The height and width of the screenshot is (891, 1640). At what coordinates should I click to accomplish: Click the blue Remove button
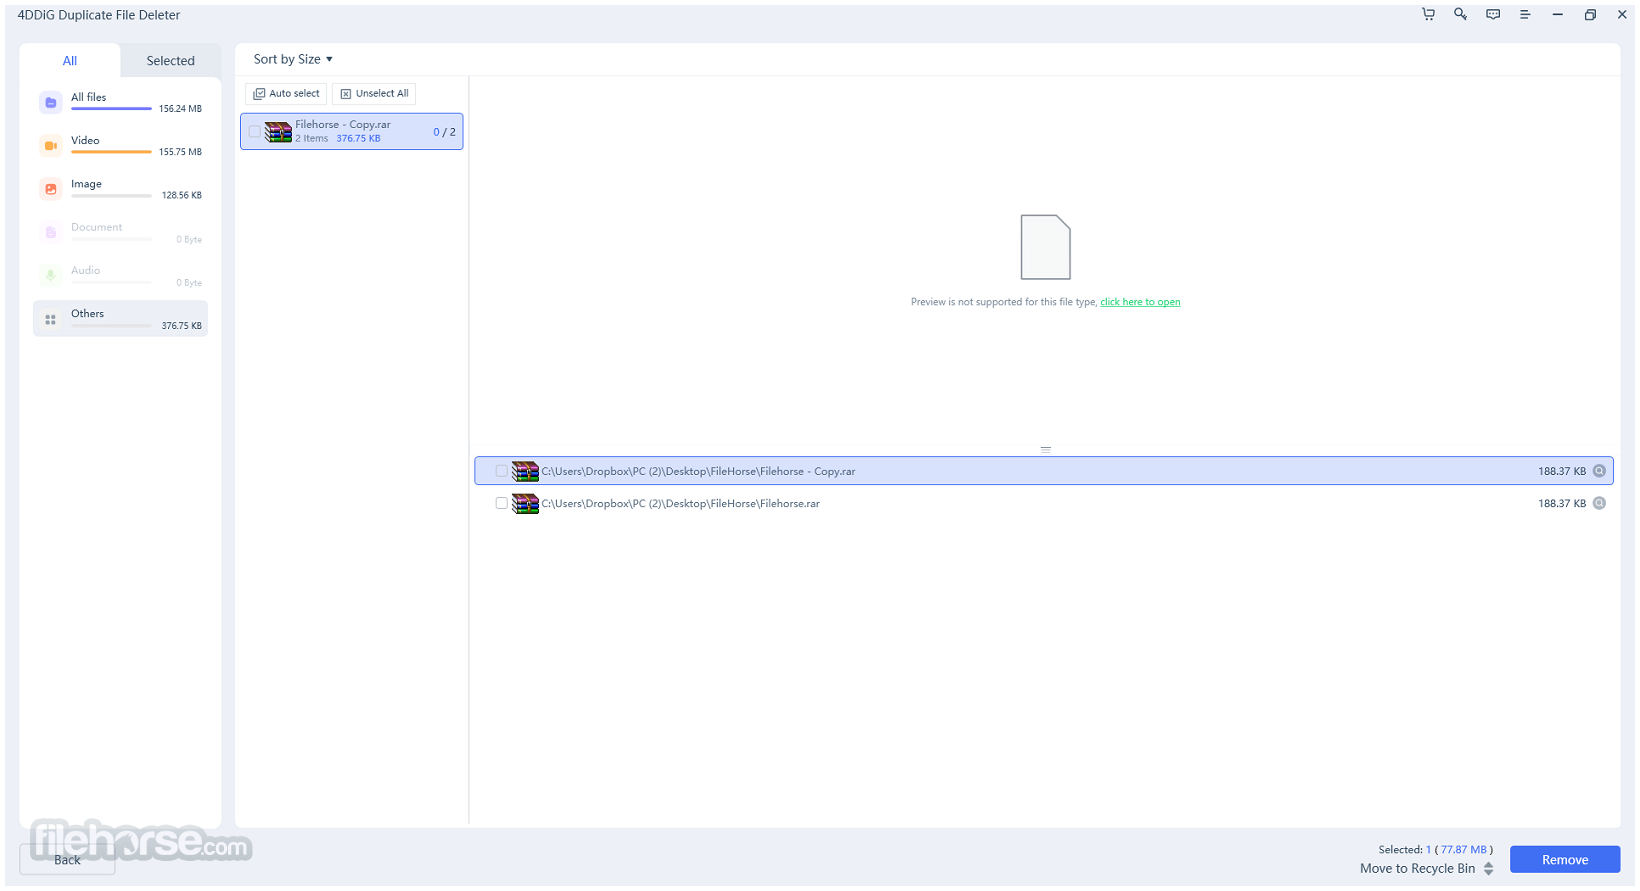pyautogui.click(x=1565, y=859)
